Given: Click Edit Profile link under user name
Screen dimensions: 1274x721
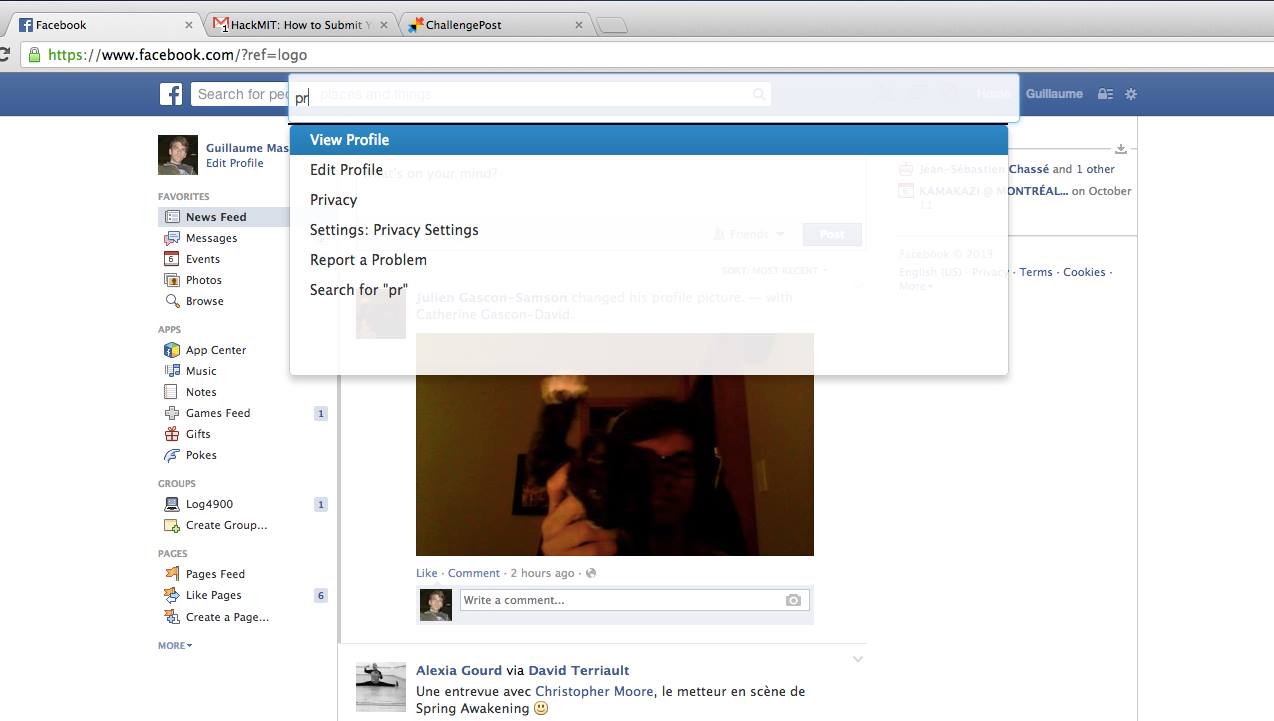Looking at the screenshot, I should [x=235, y=163].
